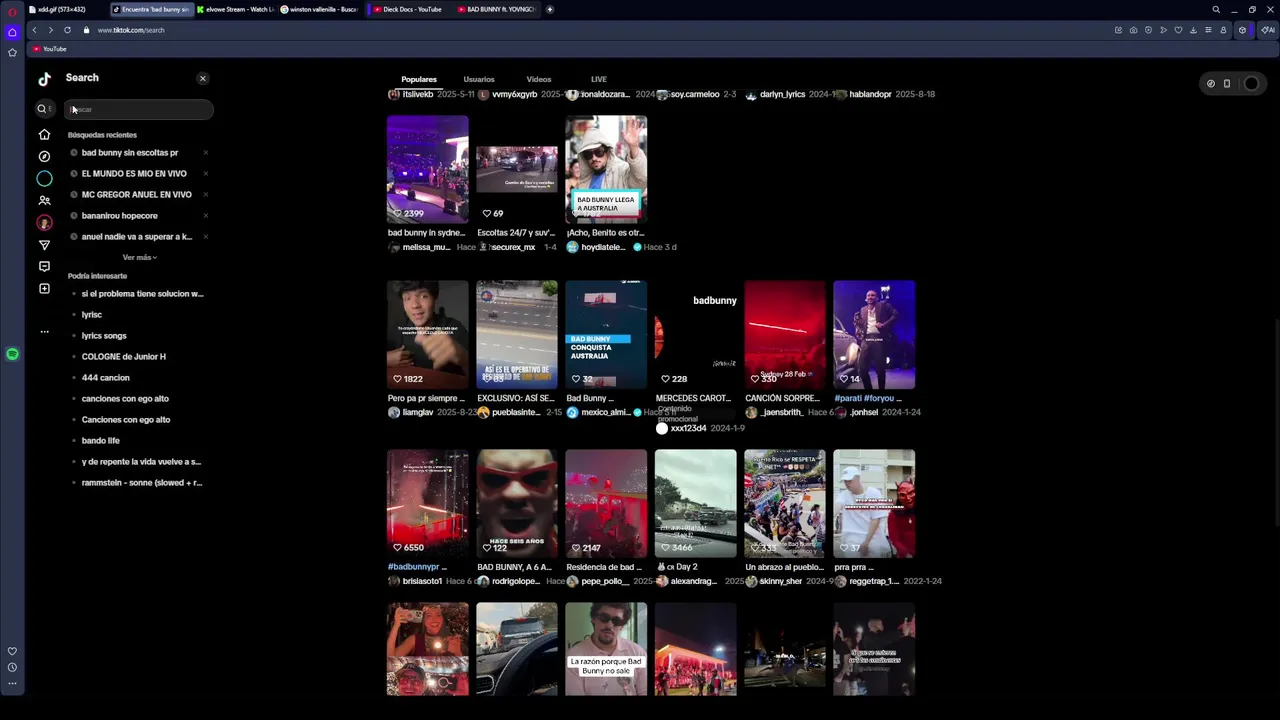
Task: Switch to Dieck Docs - YouTube tab
Action: tap(406, 9)
